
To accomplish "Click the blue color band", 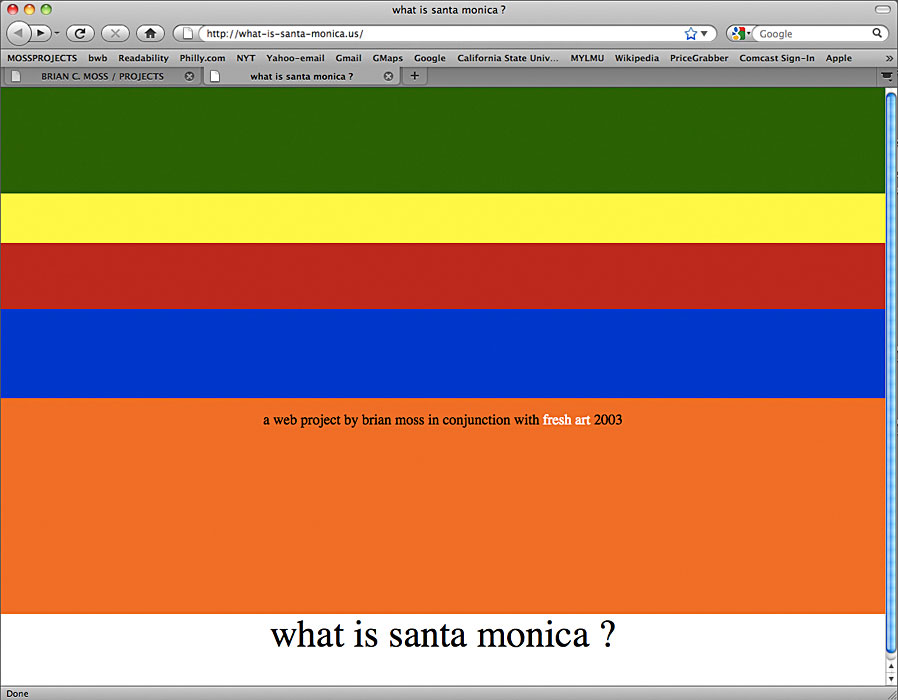I will (442, 353).
